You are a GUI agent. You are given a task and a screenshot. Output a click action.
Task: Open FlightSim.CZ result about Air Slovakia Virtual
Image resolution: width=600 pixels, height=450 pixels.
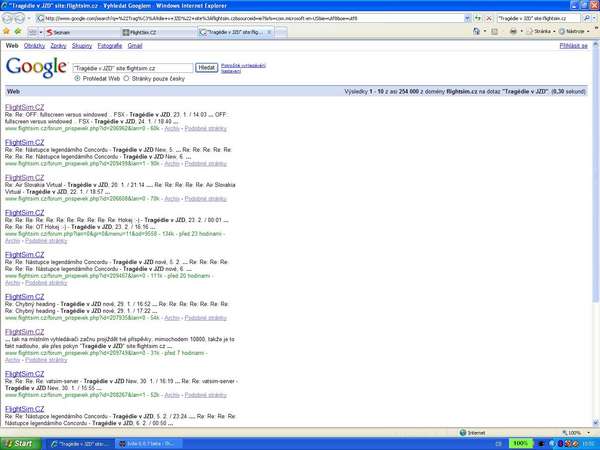coord(24,178)
